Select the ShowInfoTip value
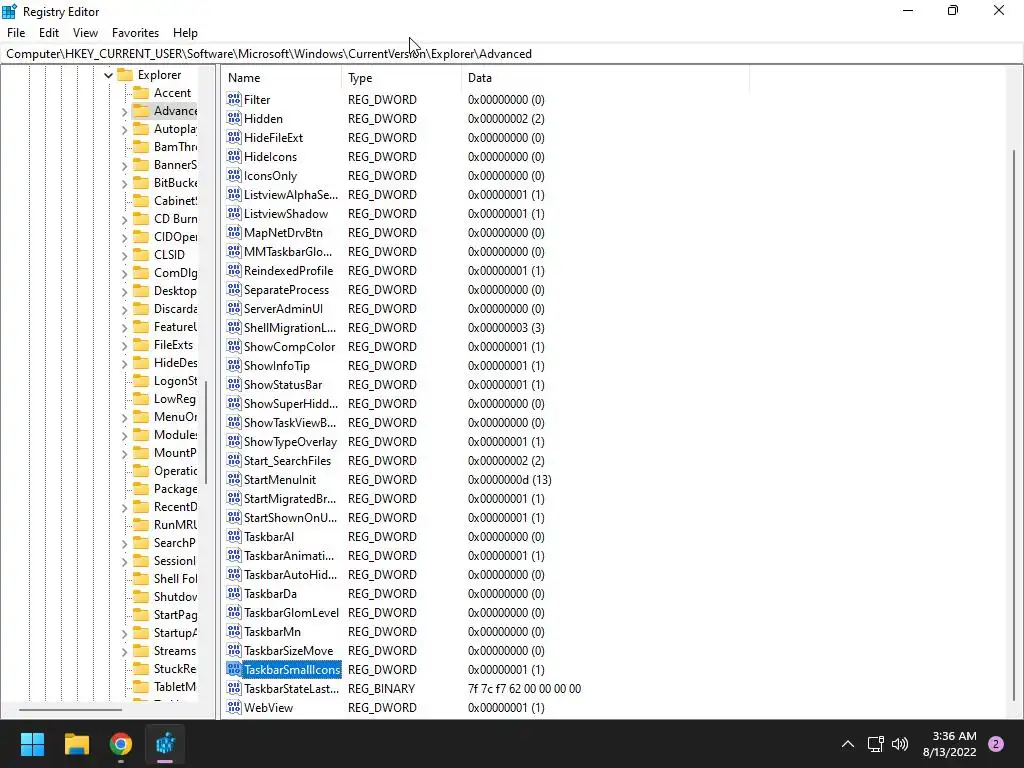1024x768 pixels. 276,365
